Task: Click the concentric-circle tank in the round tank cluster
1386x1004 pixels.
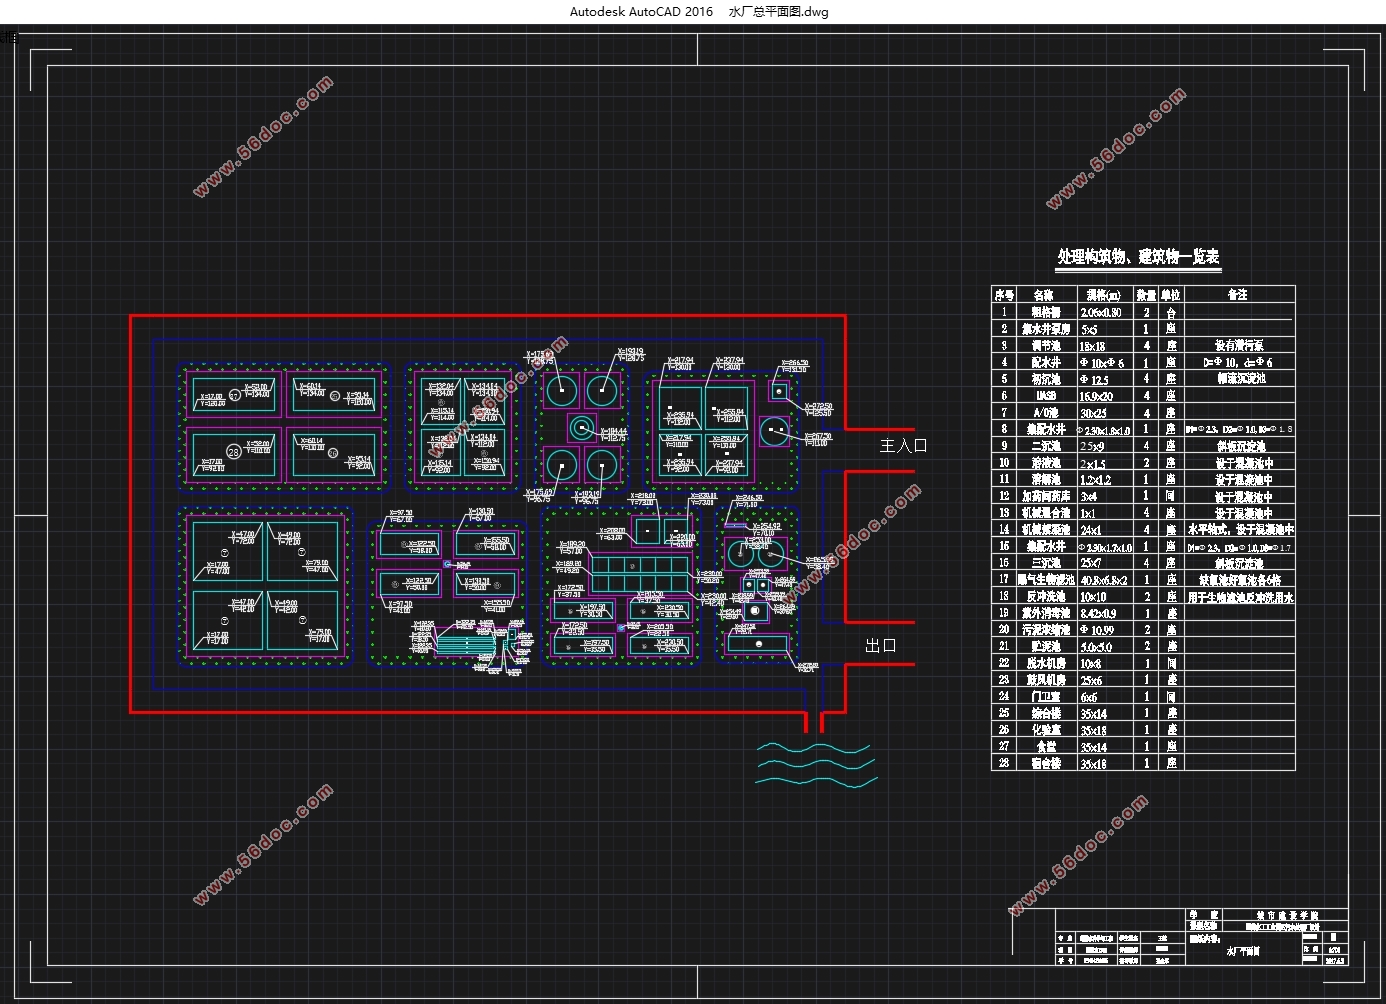Action: coord(581,429)
